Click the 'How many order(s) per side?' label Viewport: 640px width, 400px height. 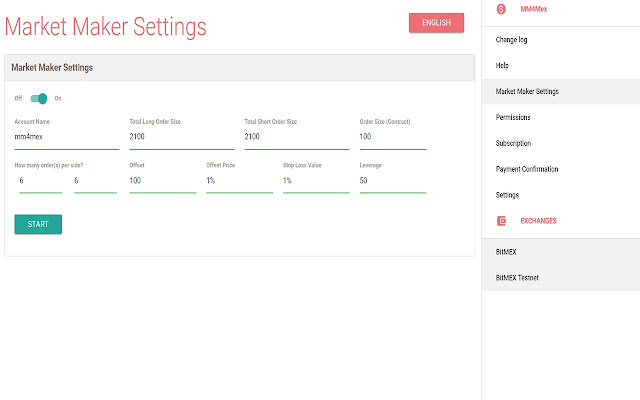point(49,165)
